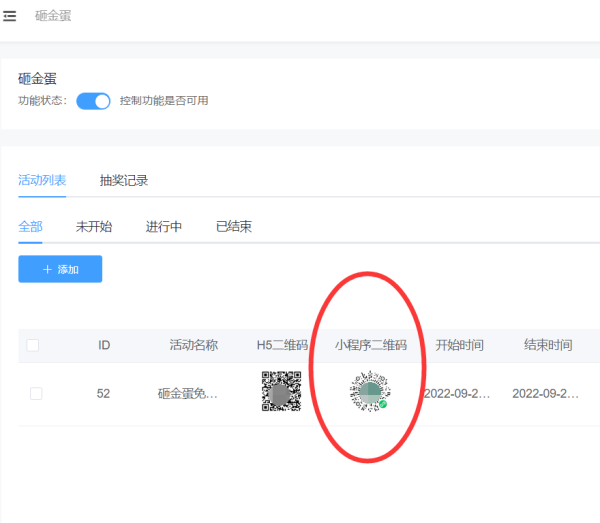600x523 pixels.
Task: Click the 小程序二维码 column header
Action: pyautogui.click(x=371, y=345)
